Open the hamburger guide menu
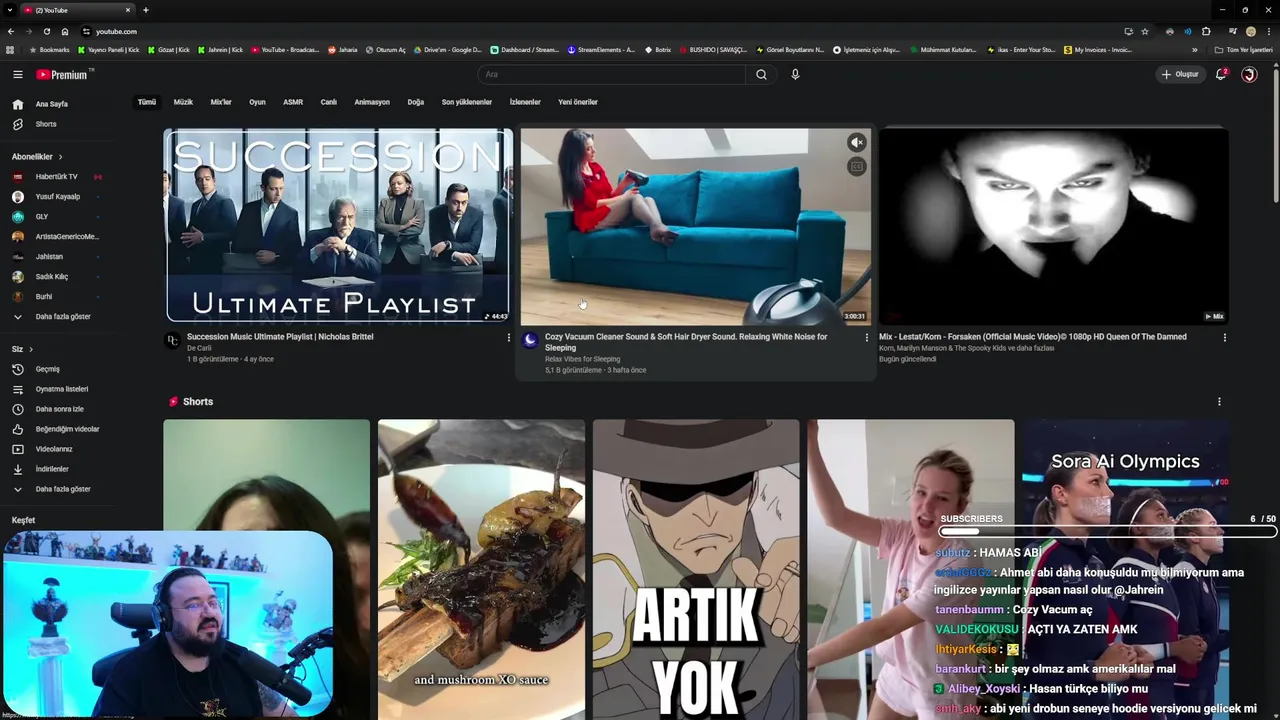This screenshot has width=1280, height=720. pos(17,74)
